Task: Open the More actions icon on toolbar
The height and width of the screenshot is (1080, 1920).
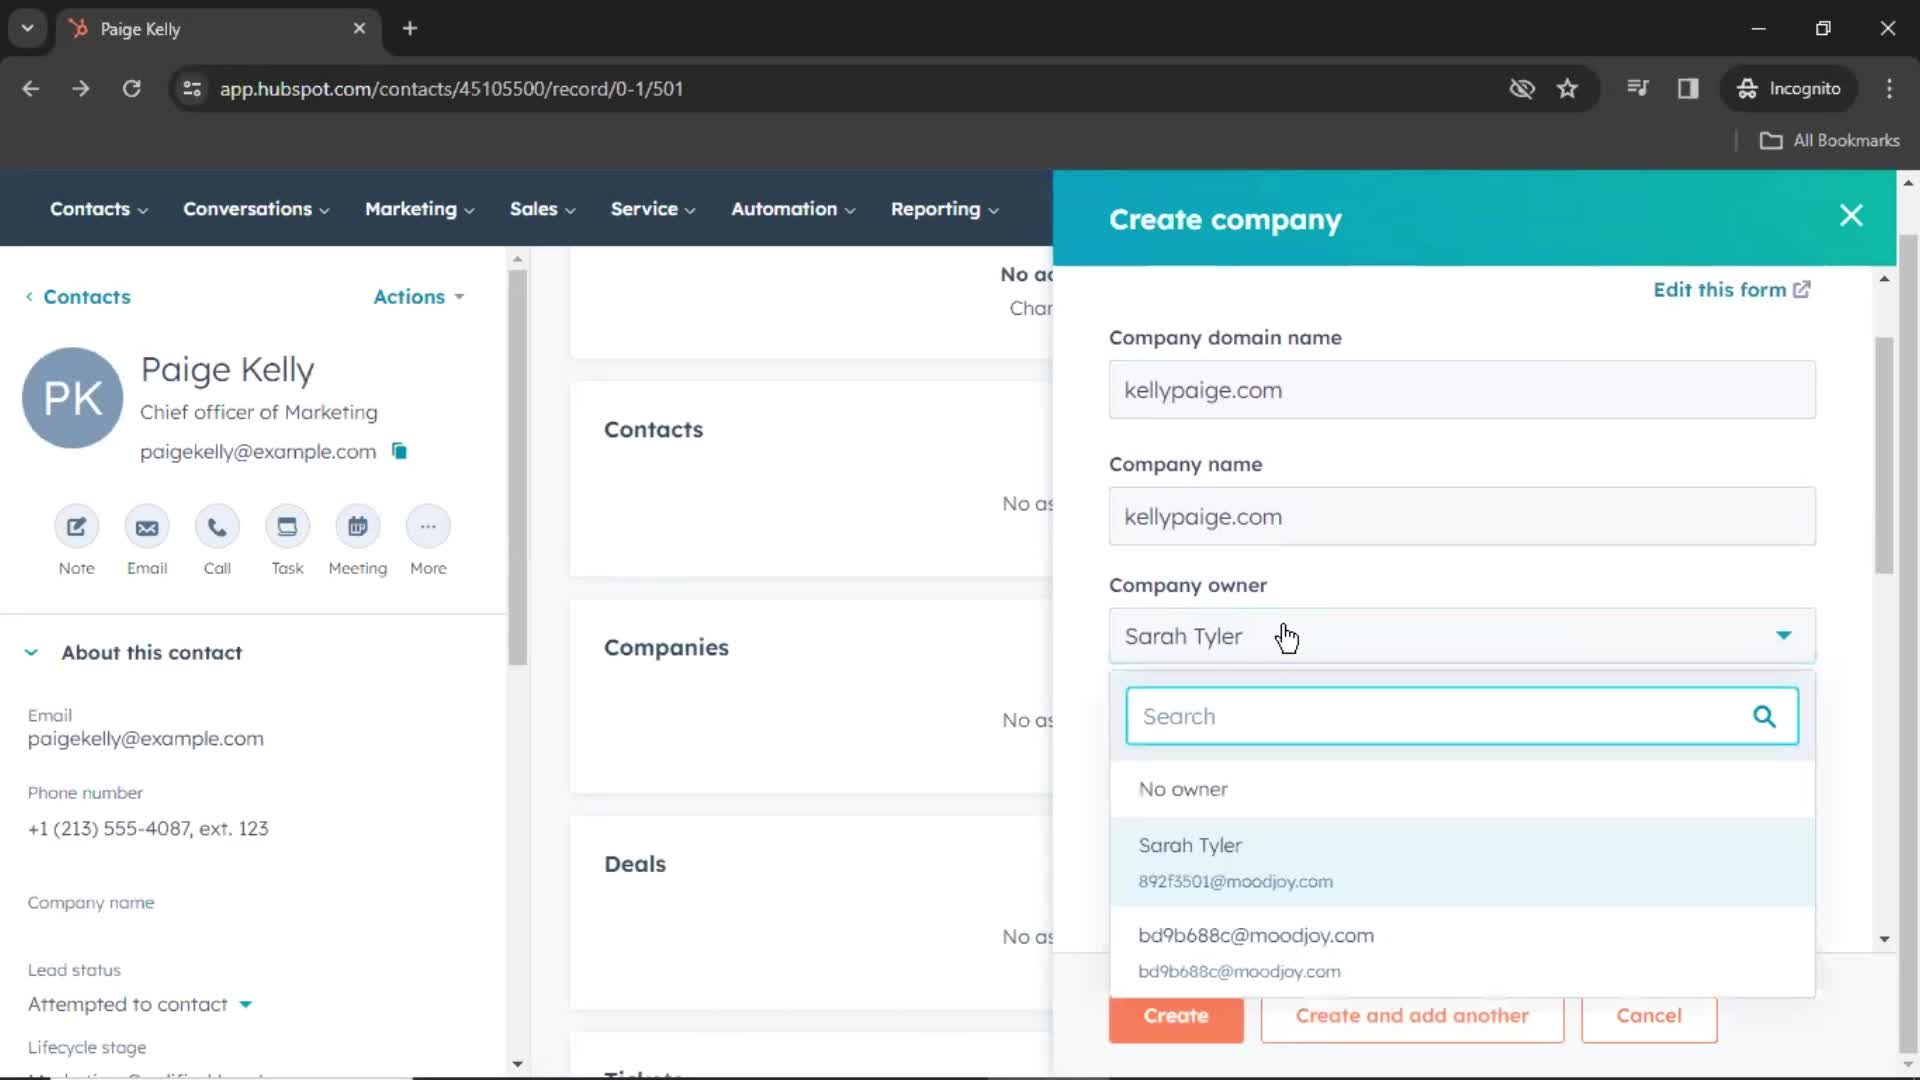Action: [x=427, y=526]
